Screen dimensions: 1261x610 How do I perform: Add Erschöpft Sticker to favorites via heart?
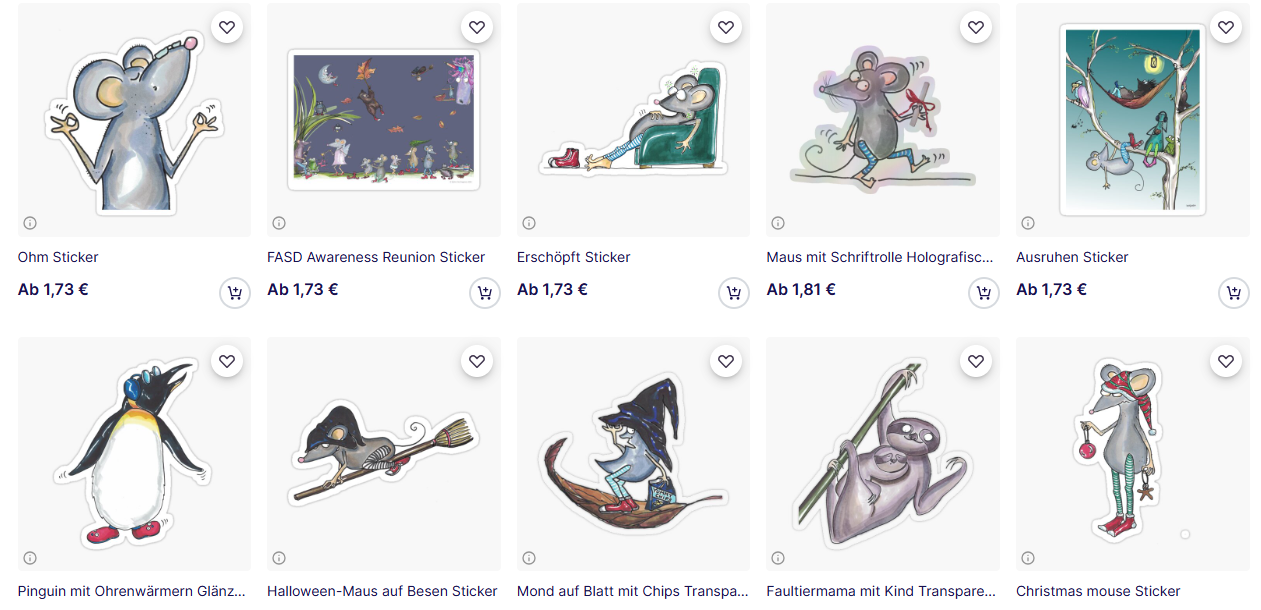coord(726,27)
